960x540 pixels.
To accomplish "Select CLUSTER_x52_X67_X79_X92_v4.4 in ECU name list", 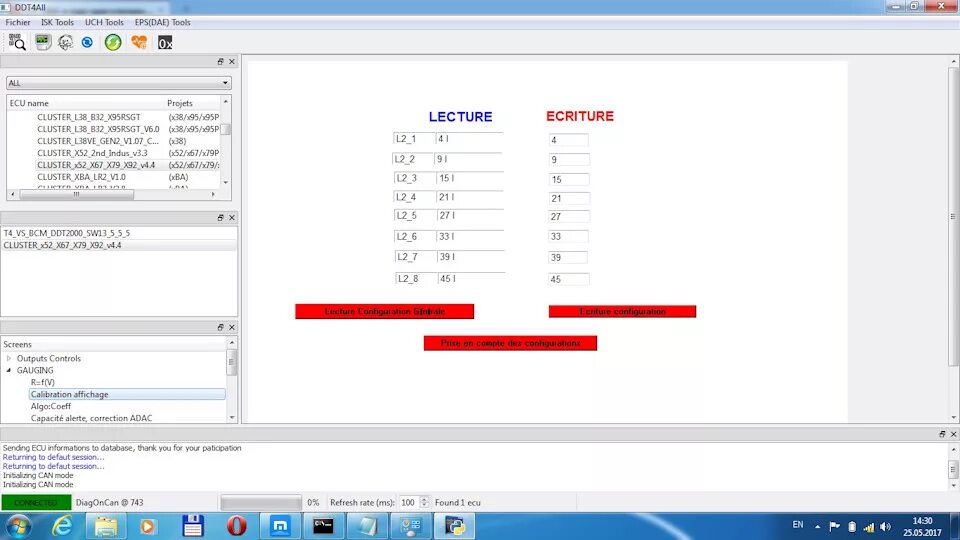I will click(96, 165).
